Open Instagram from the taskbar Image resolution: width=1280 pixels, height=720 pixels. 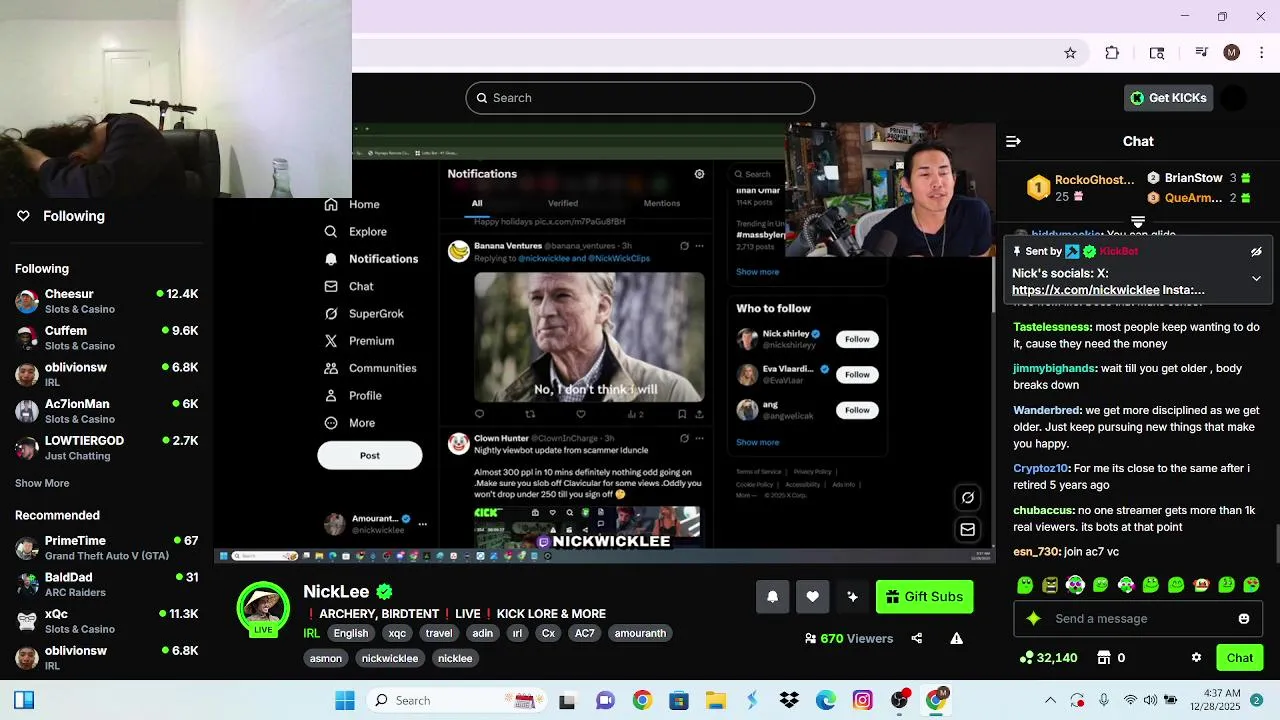coord(863,700)
